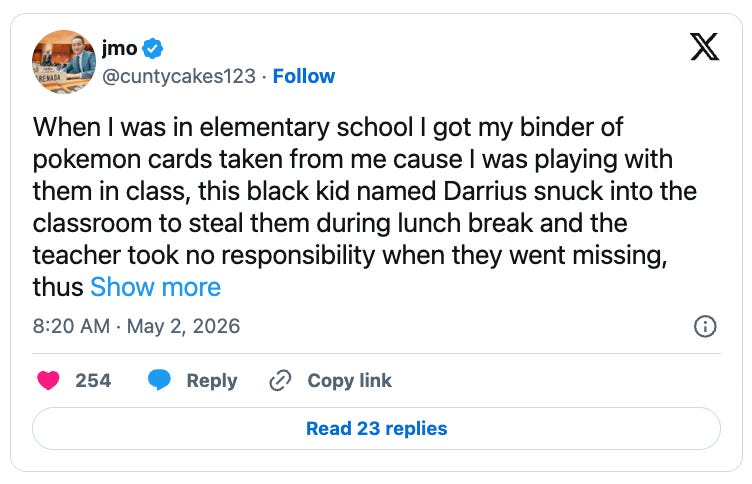This screenshot has width=752, height=484.
Task: Open the X logo link
Action: [705, 47]
